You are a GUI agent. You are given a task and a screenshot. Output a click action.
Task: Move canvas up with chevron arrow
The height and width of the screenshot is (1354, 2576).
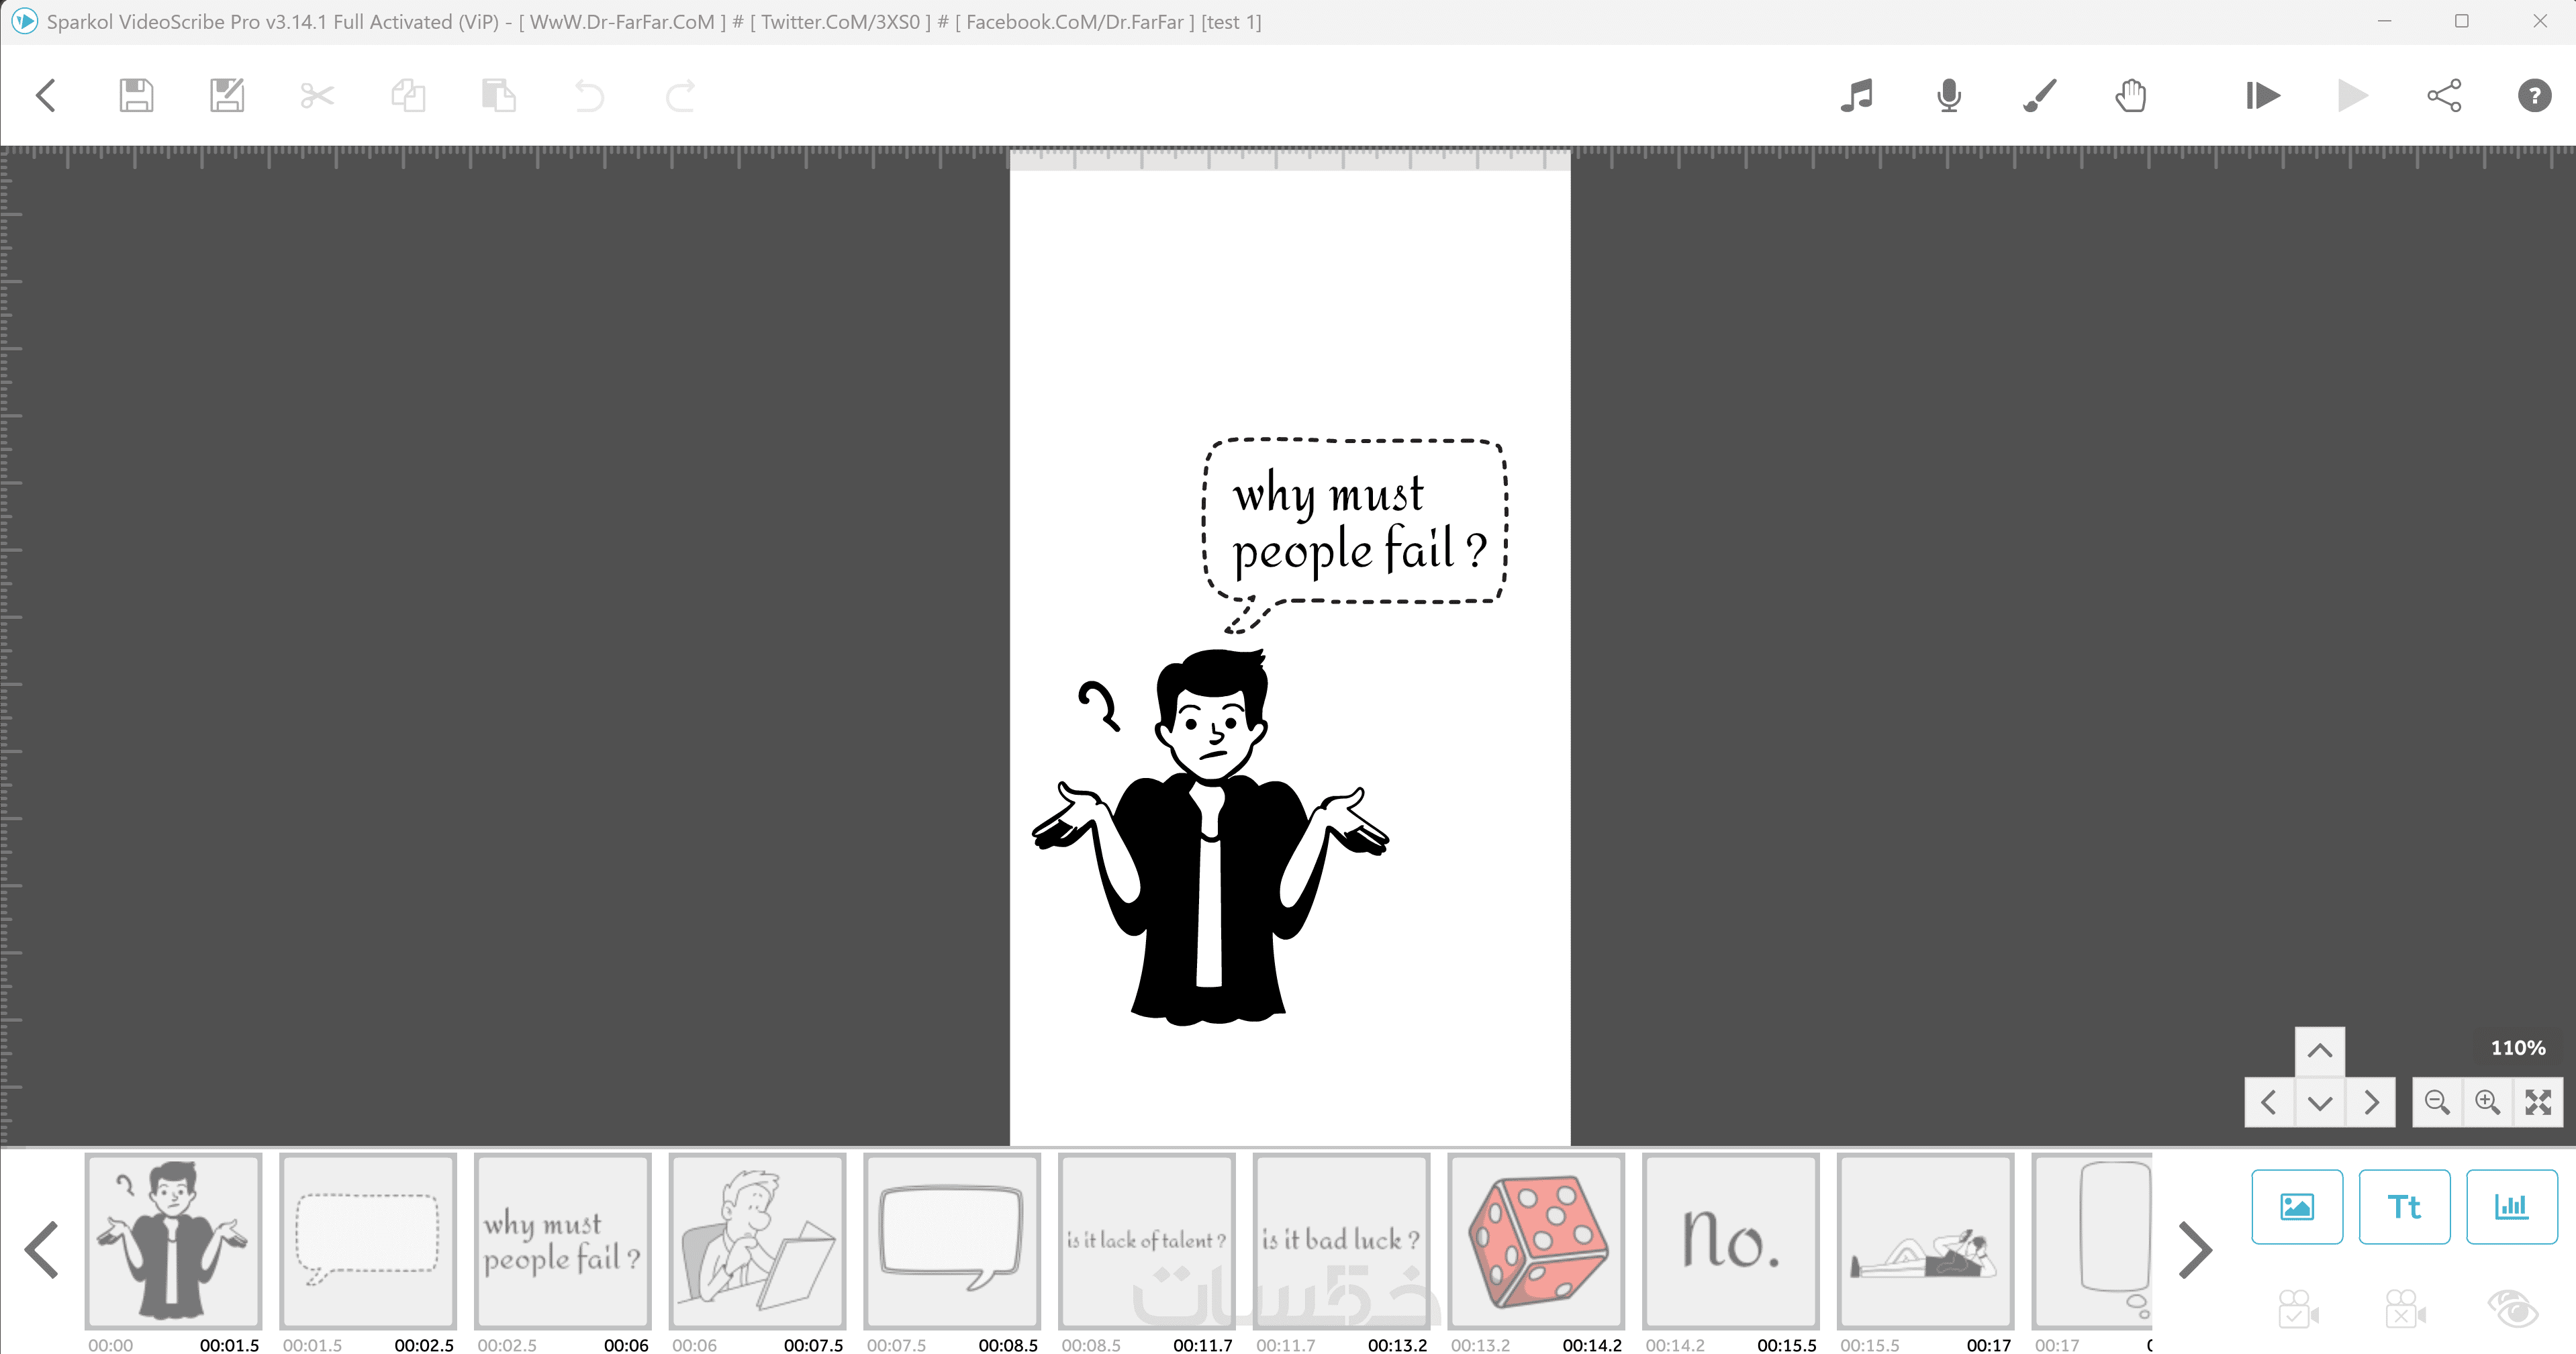(x=2320, y=1051)
